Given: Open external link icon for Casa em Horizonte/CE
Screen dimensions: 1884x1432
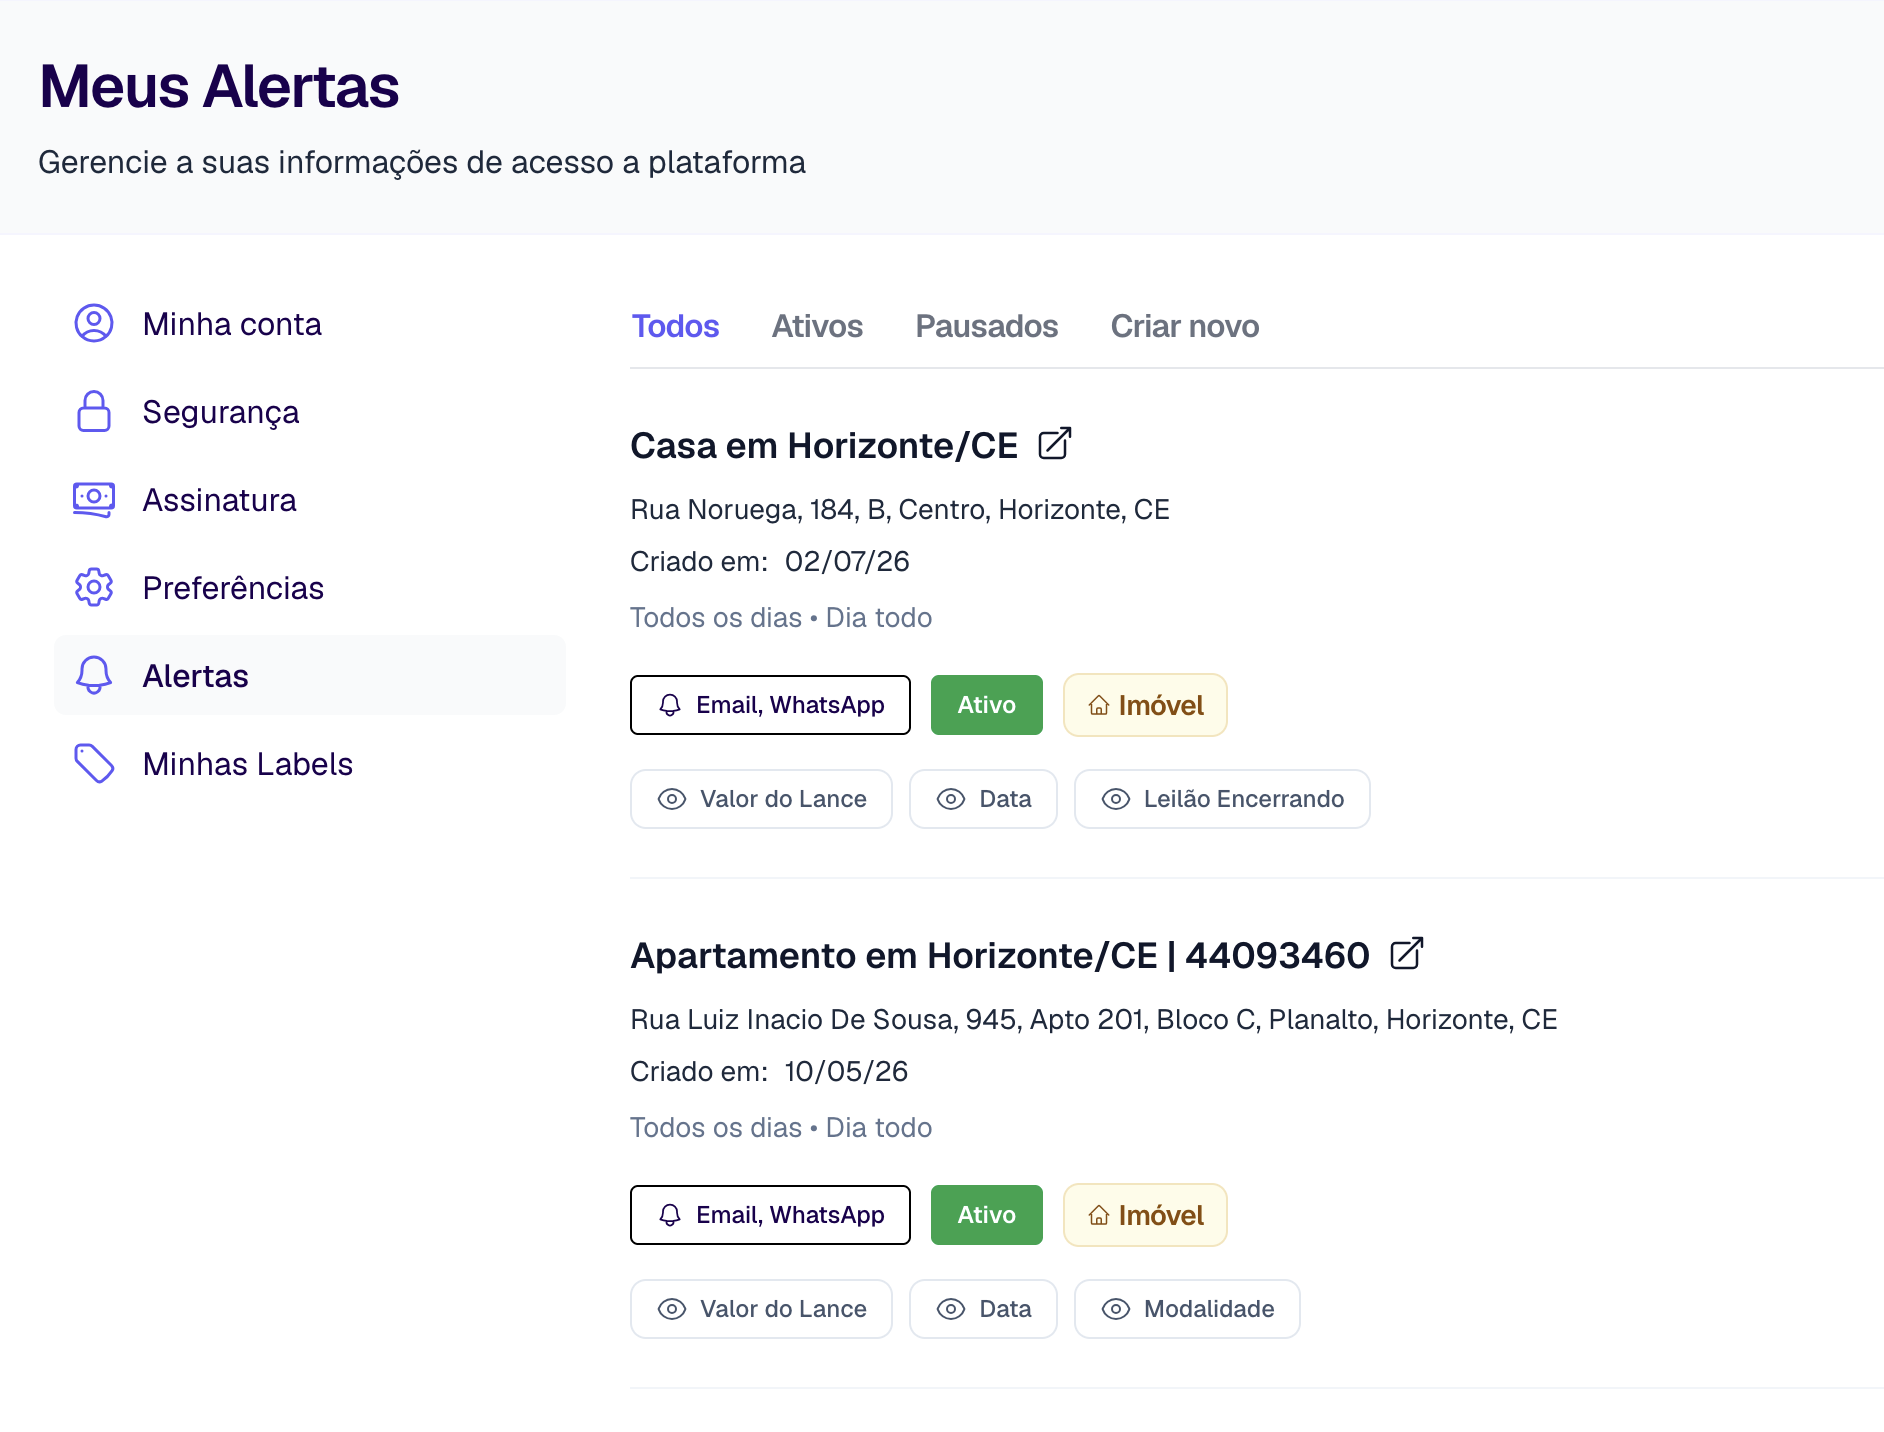Looking at the screenshot, I should (1054, 443).
